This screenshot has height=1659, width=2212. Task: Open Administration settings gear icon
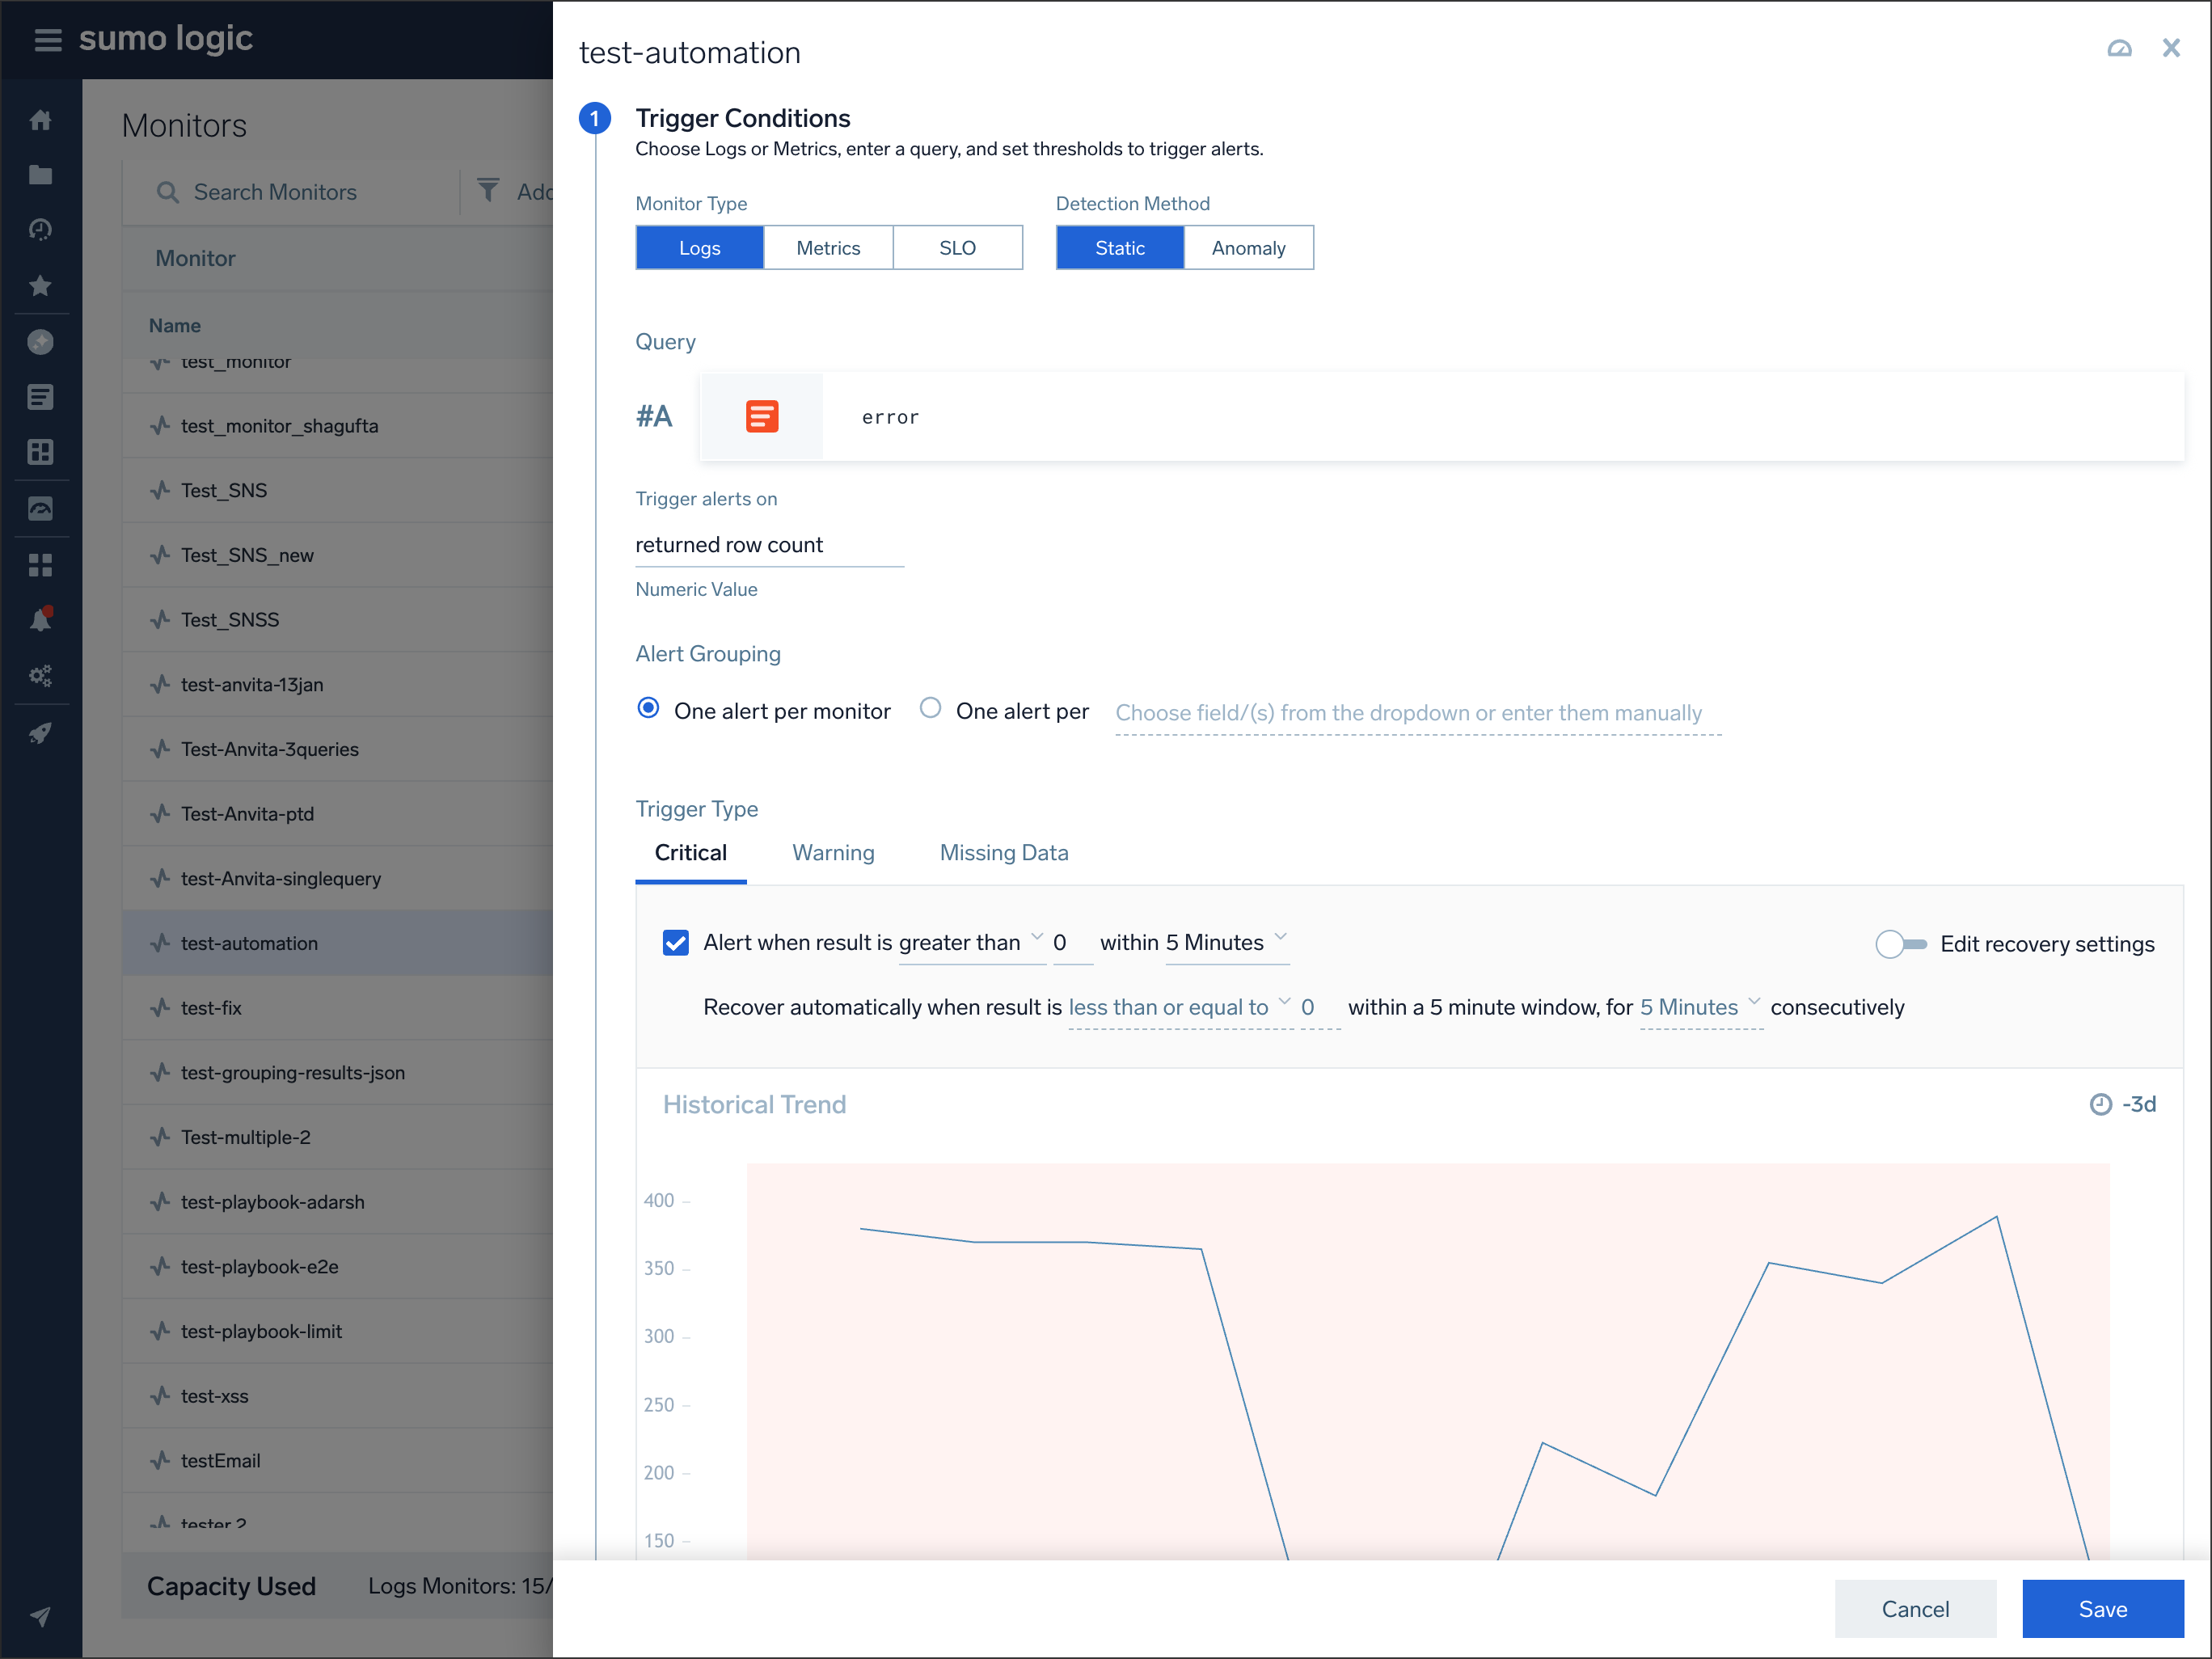coord(41,675)
